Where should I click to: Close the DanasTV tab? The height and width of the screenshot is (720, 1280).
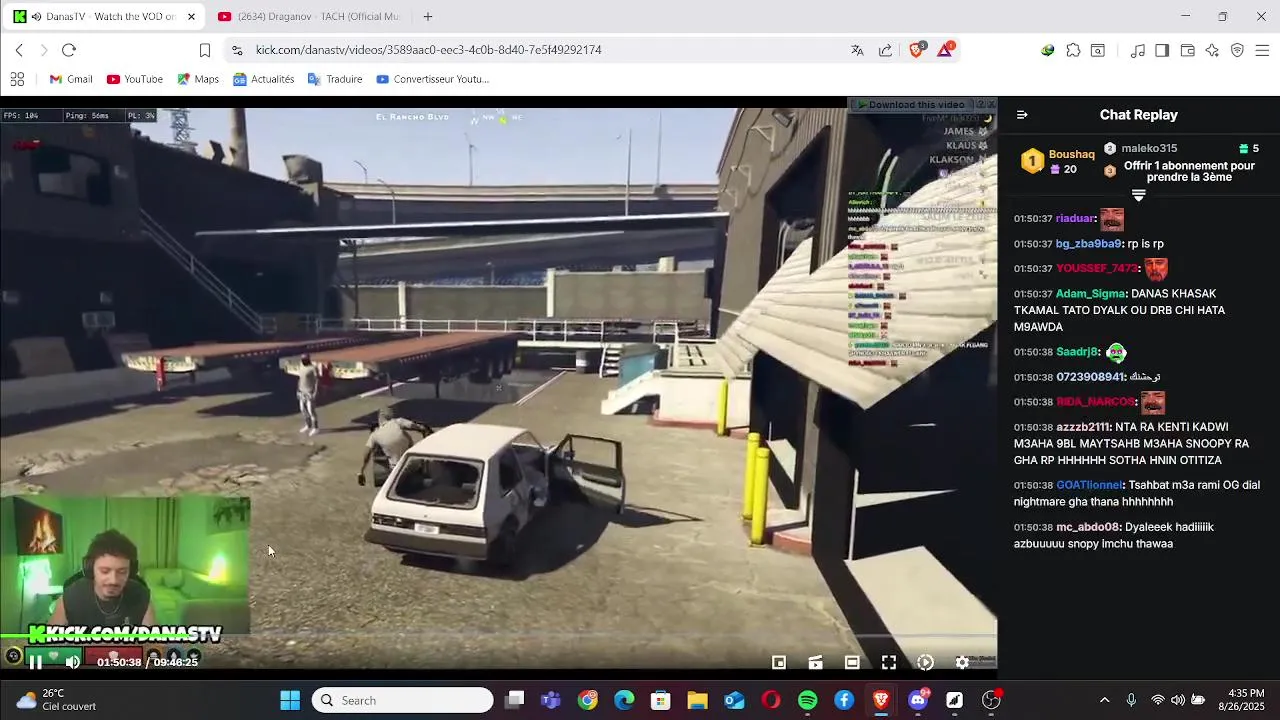(191, 17)
